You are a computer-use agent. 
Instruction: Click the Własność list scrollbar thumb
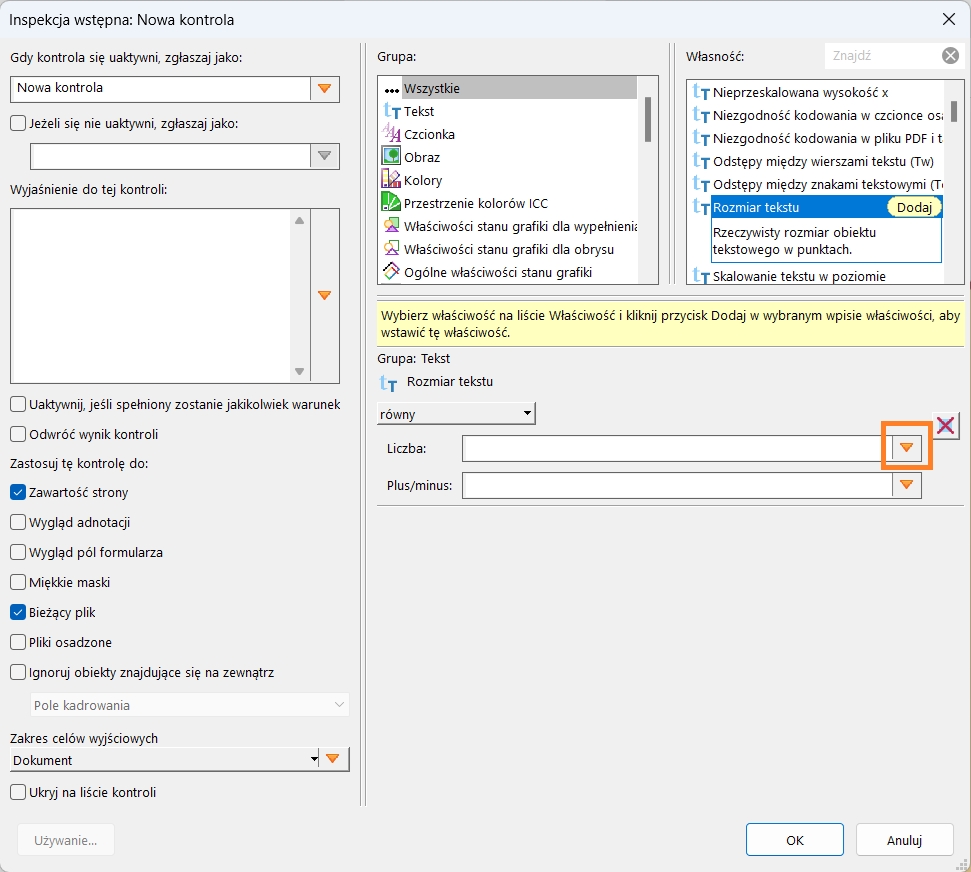pos(954,111)
